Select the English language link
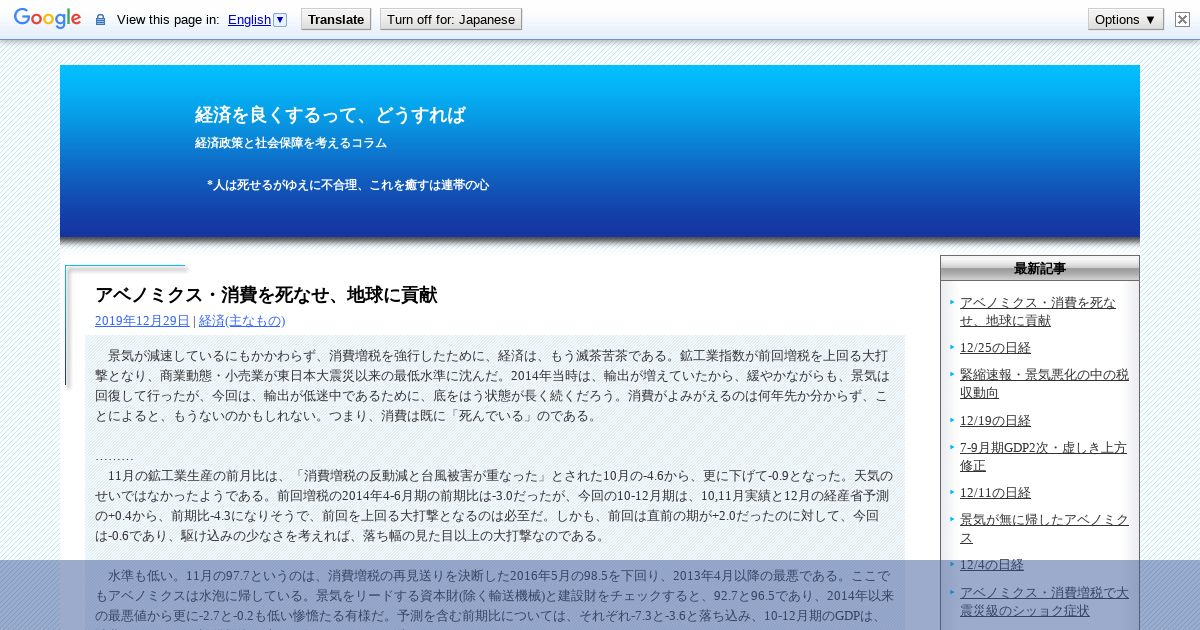 coord(249,19)
